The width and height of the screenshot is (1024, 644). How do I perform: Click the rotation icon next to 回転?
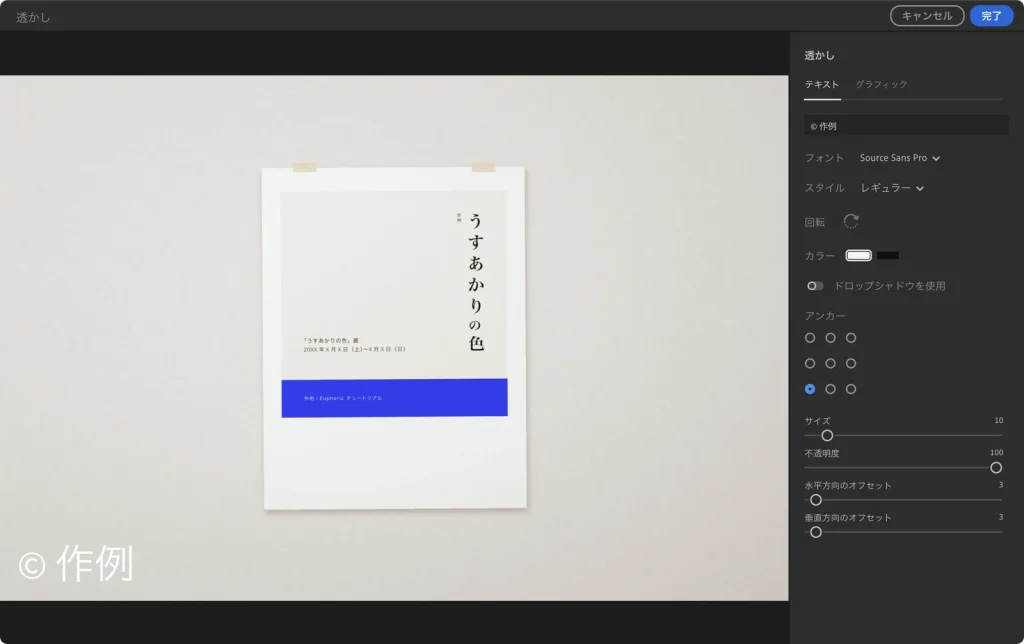pos(851,221)
